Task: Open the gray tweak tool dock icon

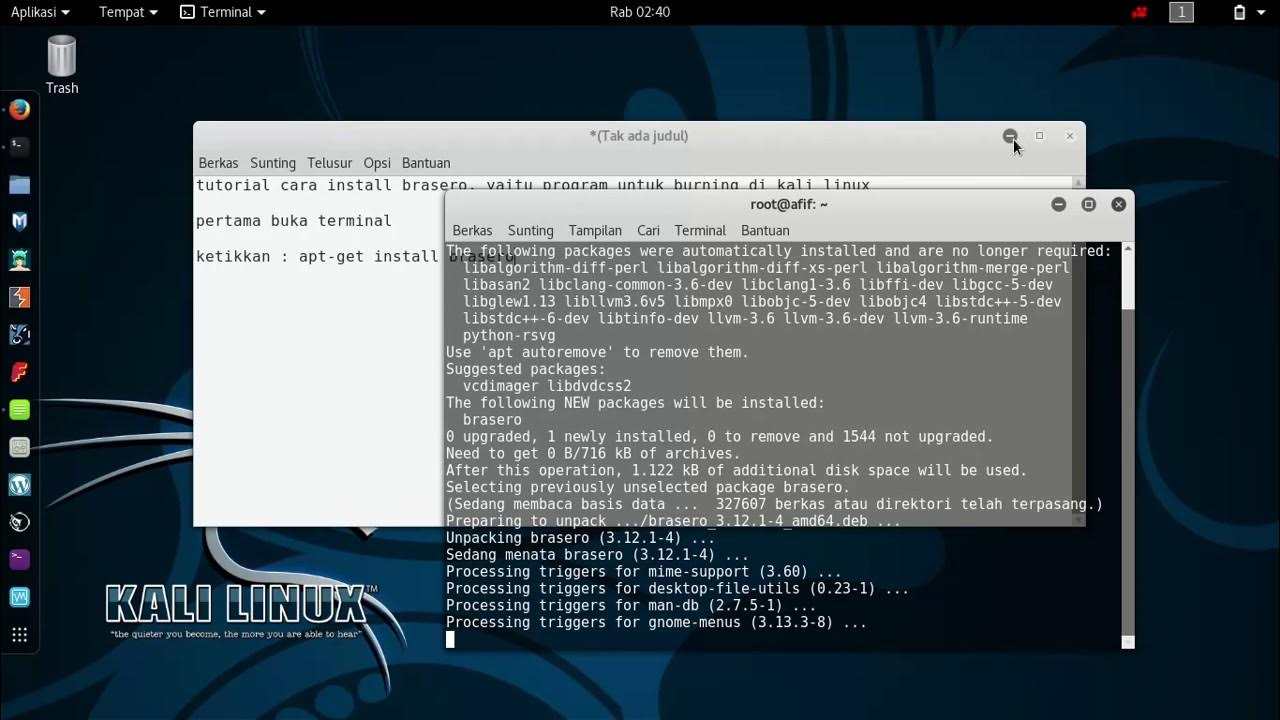Action: click(20, 447)
